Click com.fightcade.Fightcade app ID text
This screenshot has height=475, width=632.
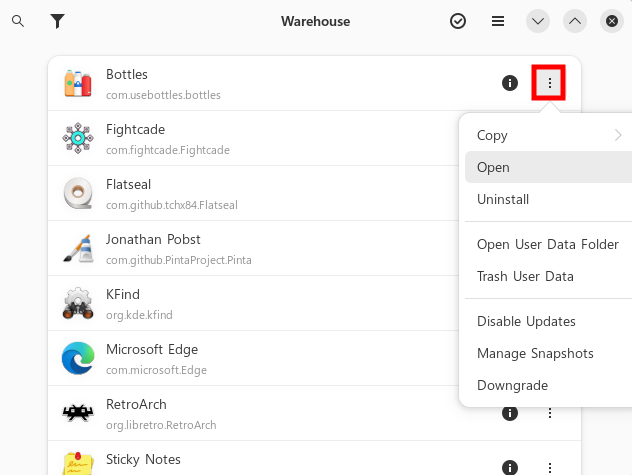[x=168, y=150]
